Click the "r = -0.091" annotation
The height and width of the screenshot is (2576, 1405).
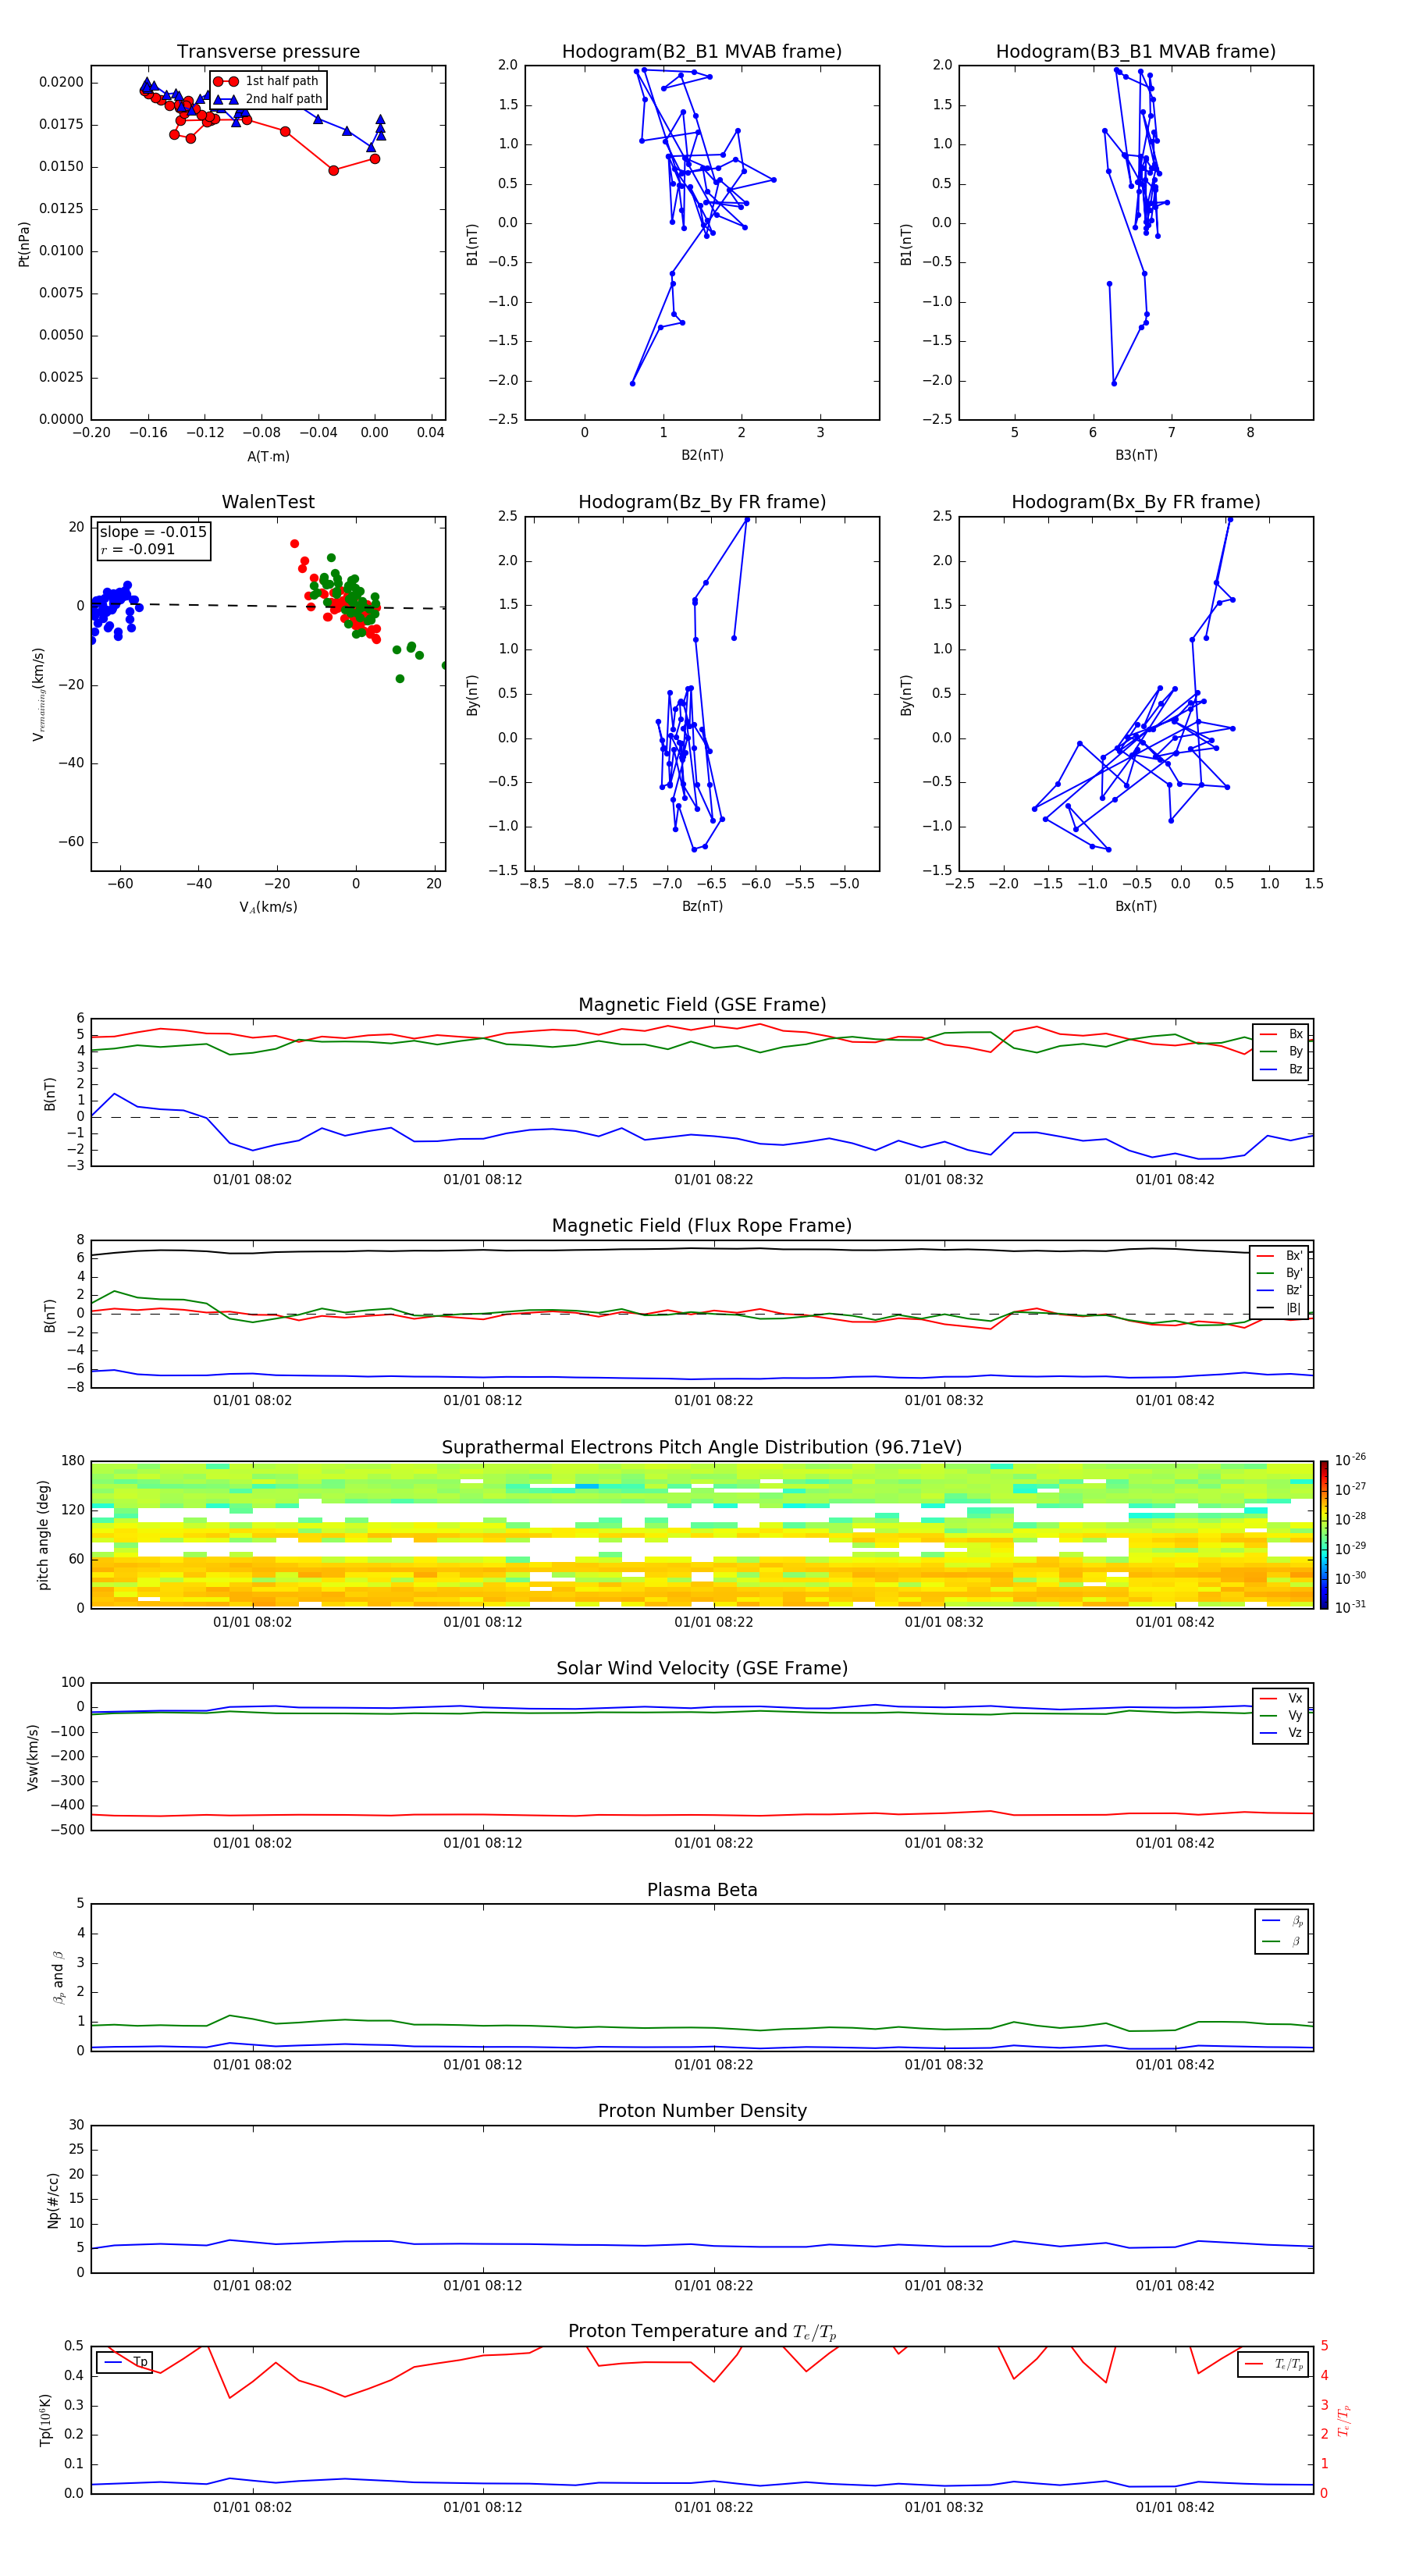tap(137, 549)
